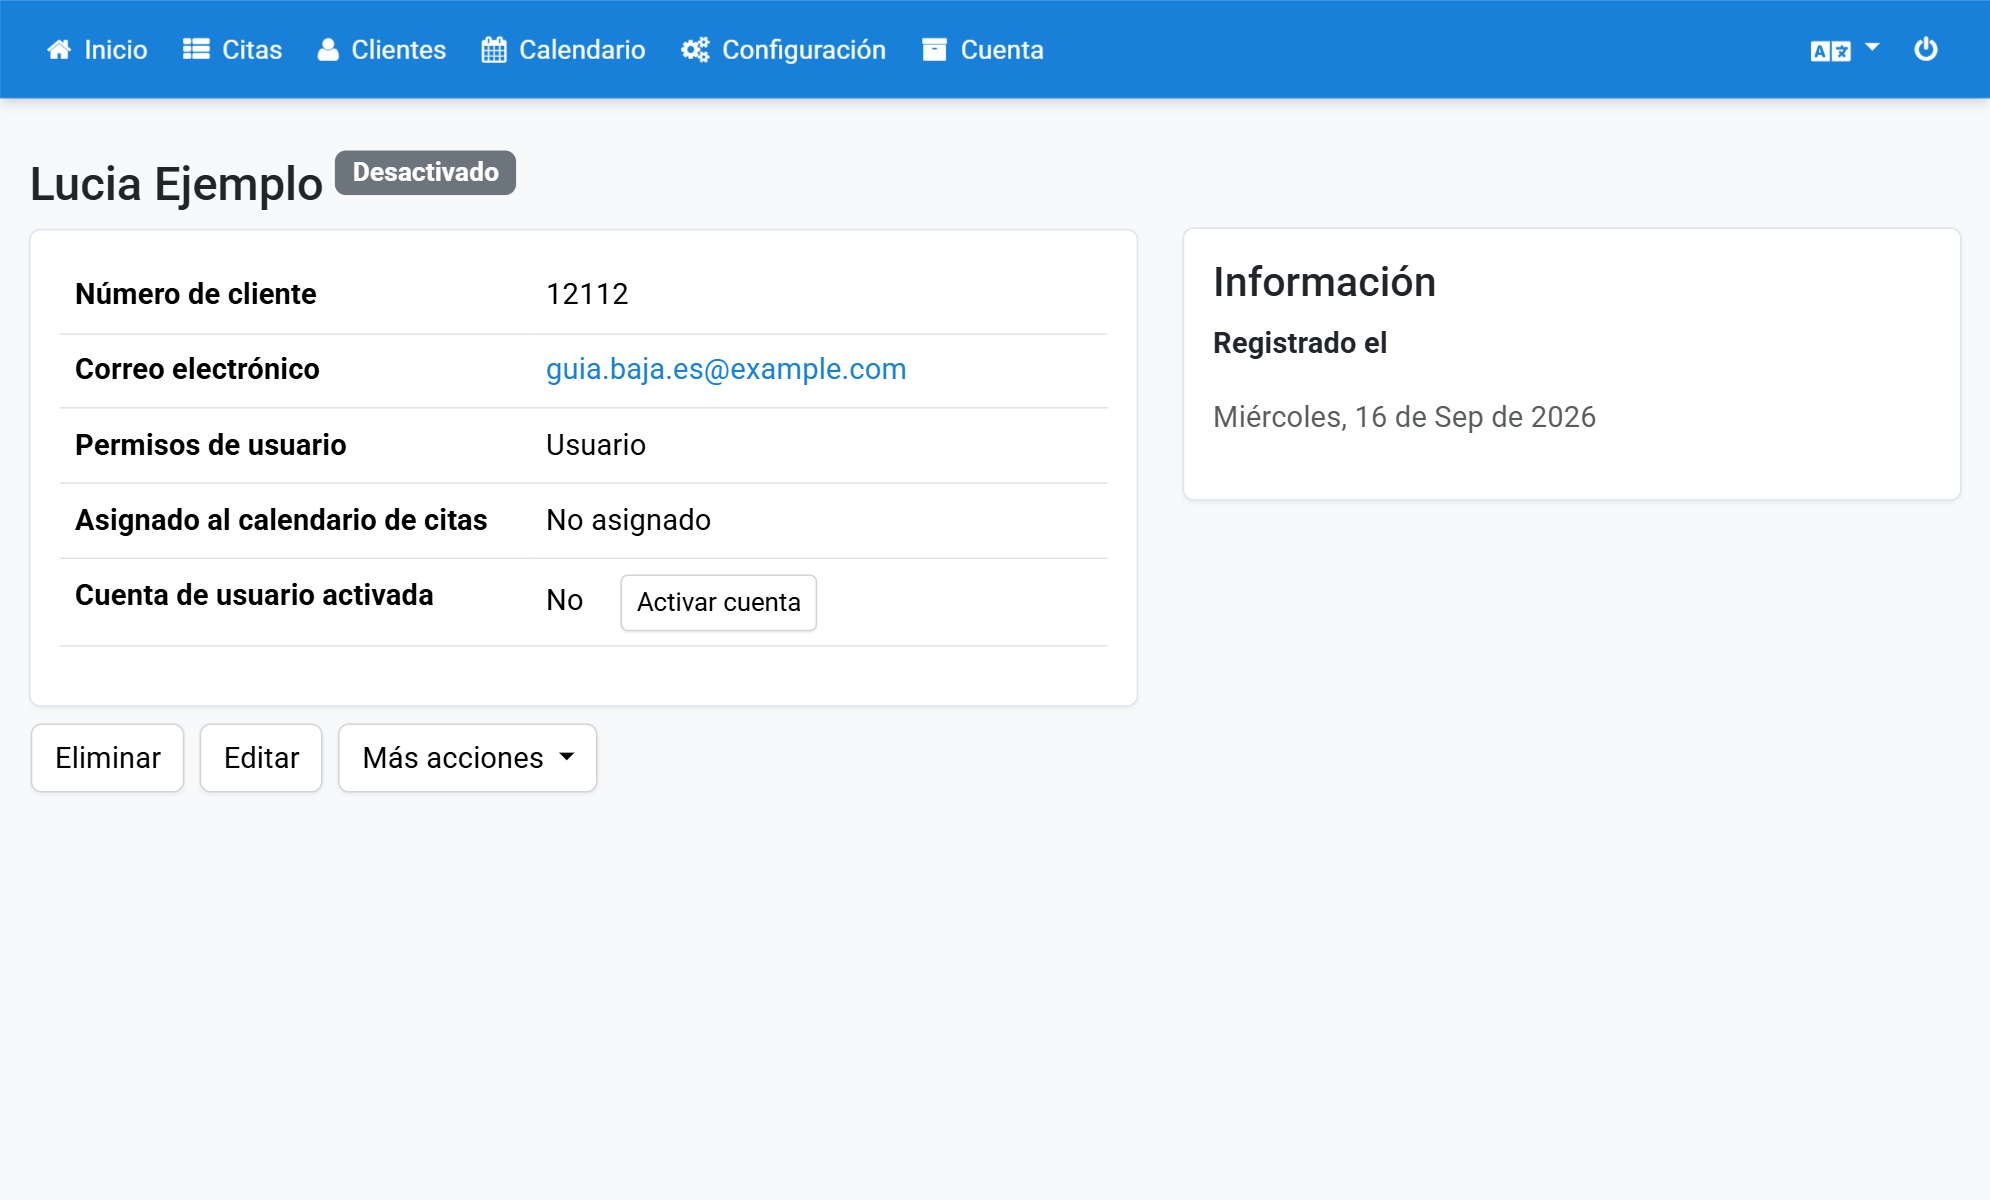Open the Cuenta menu item
Screen dimensions: 1990x1200
tap(983, 50)
